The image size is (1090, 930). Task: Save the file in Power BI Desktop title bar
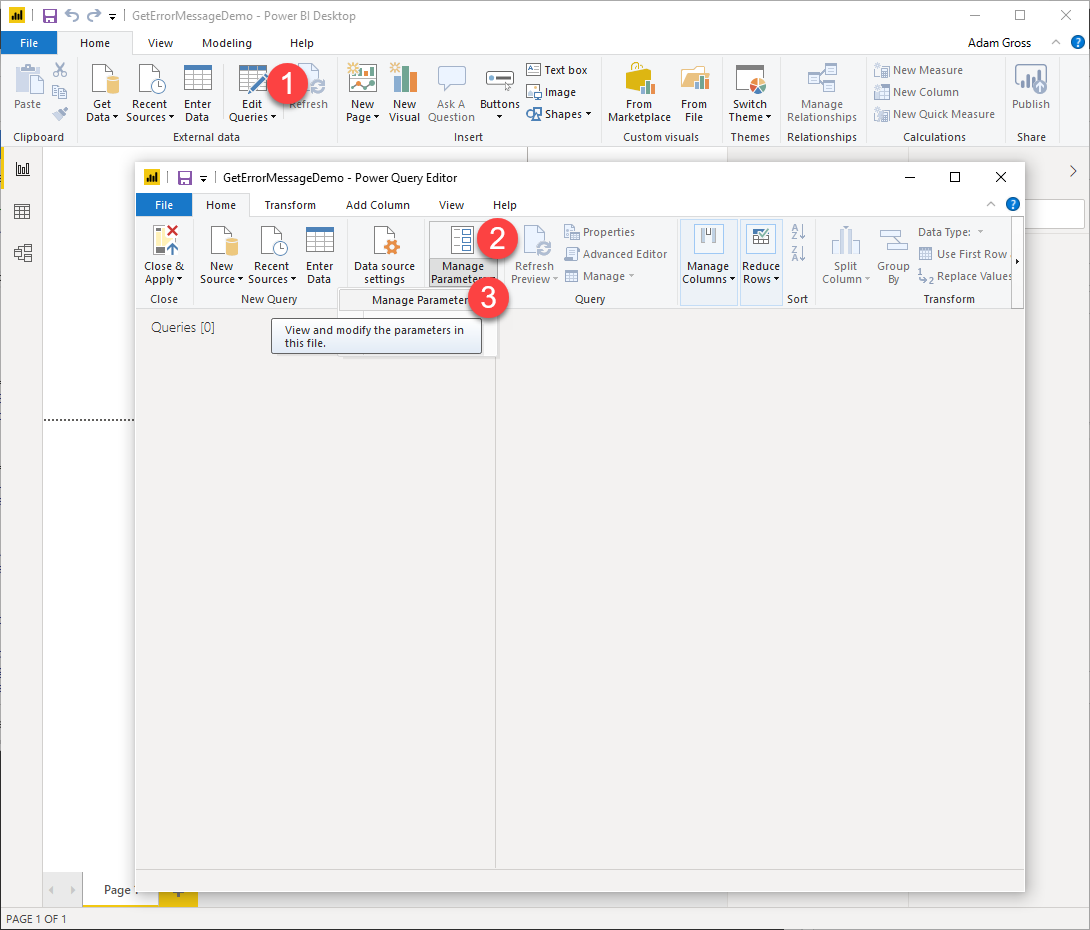(50, 16)
